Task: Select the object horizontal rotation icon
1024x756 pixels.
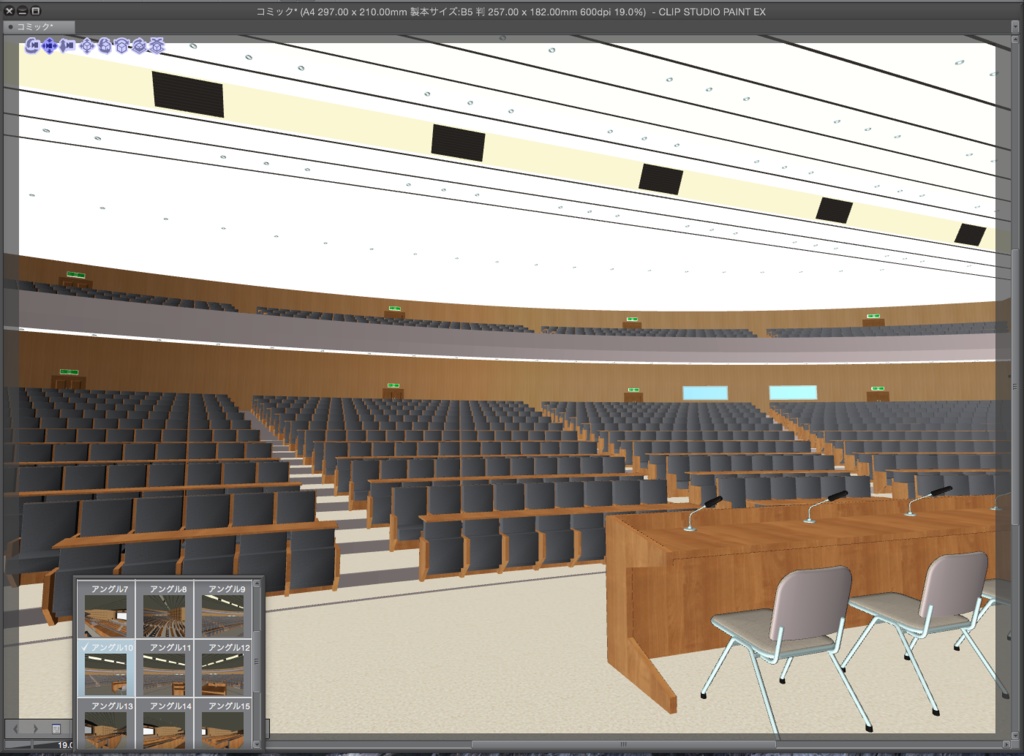Action: pos(122,46)
